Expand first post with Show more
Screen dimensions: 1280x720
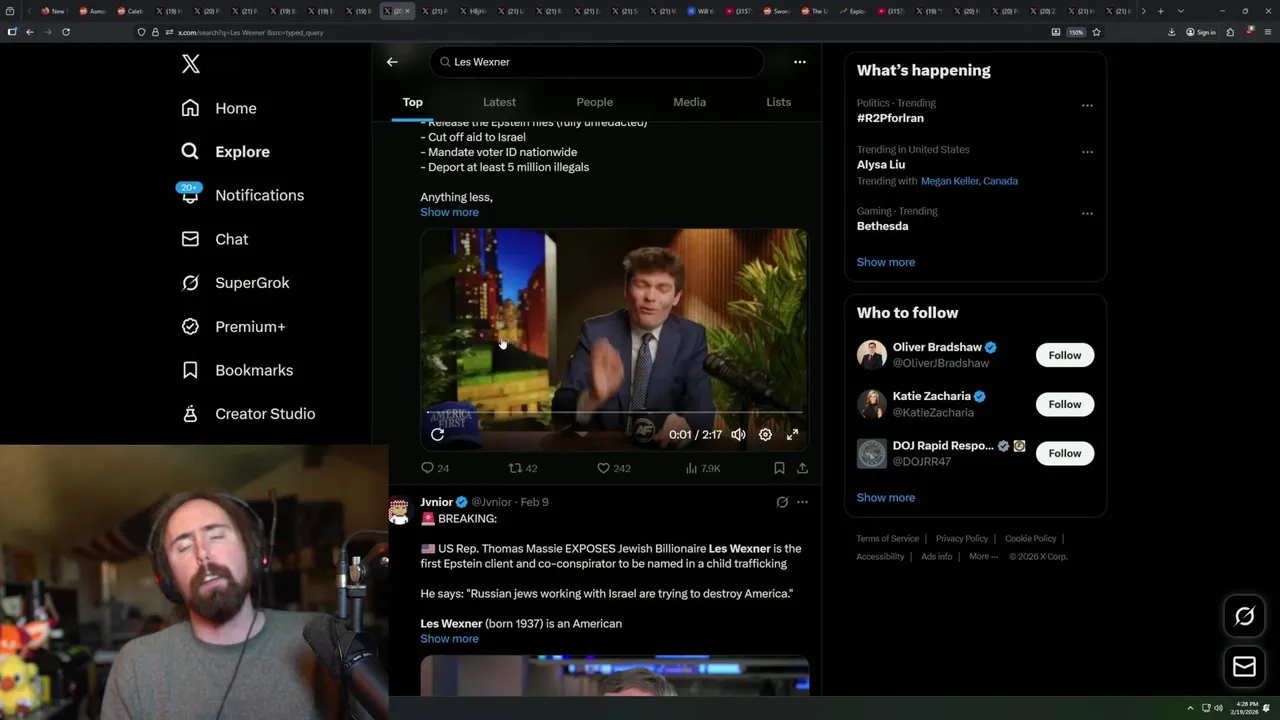pyautogui.click(x=449, y=212)
